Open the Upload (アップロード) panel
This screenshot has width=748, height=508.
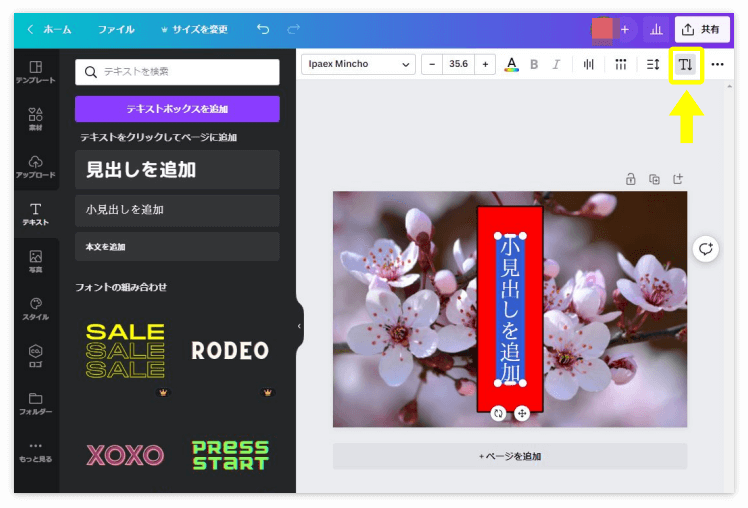36,166
